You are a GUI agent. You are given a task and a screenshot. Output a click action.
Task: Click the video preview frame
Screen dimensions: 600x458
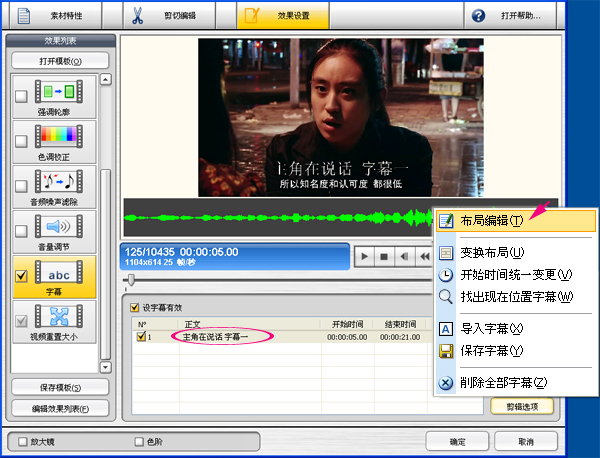pyautogui.click(x=341, y=117)
